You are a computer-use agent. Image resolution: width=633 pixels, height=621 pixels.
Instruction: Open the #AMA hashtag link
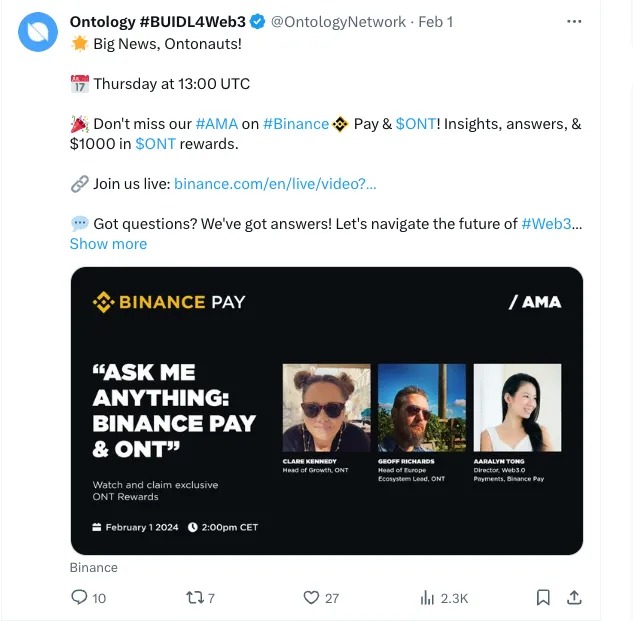click(216, 124)
